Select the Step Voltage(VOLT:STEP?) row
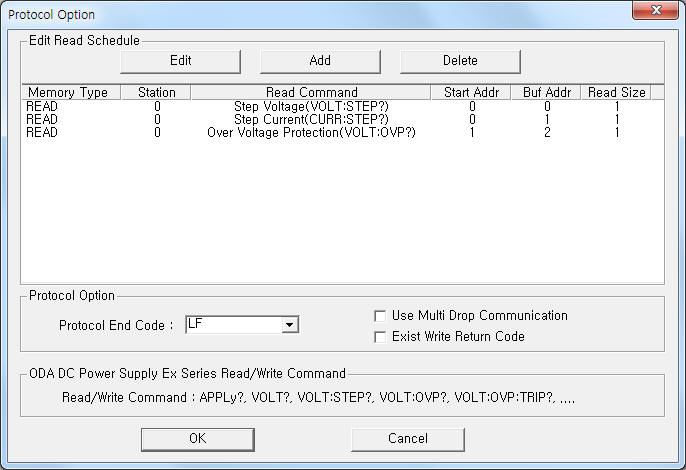 tap(343, 106)
